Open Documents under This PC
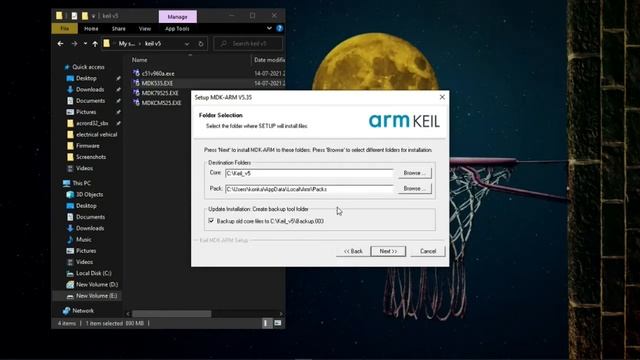The width and height of the screenshot is (640, 360). [90, 217]
